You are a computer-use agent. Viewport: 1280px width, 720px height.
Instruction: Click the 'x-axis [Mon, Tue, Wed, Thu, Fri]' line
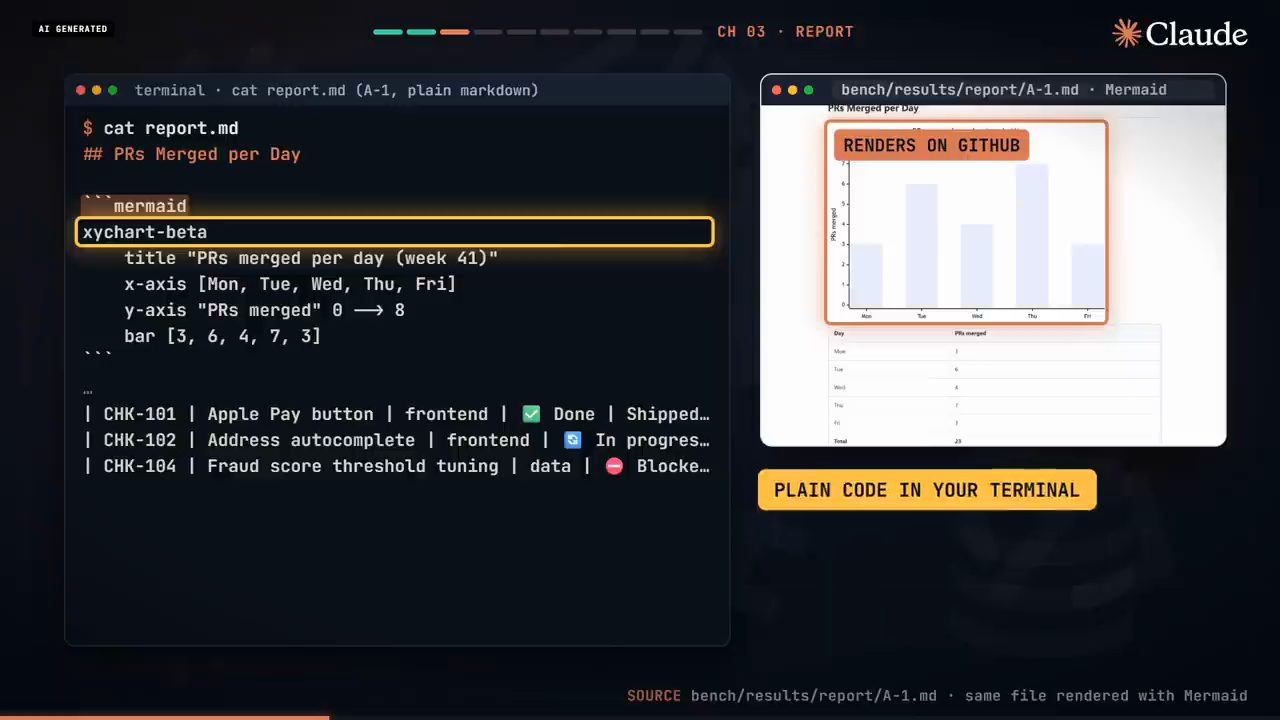(290, 284)
